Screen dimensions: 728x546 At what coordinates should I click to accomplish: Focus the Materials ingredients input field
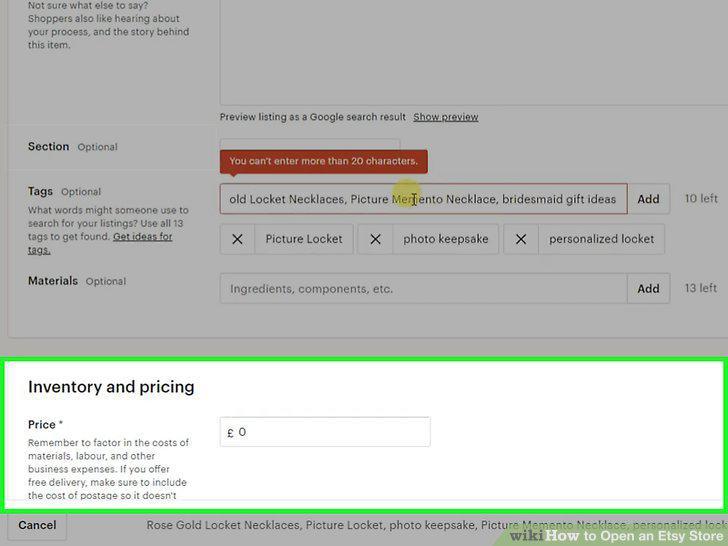[423, 288]
